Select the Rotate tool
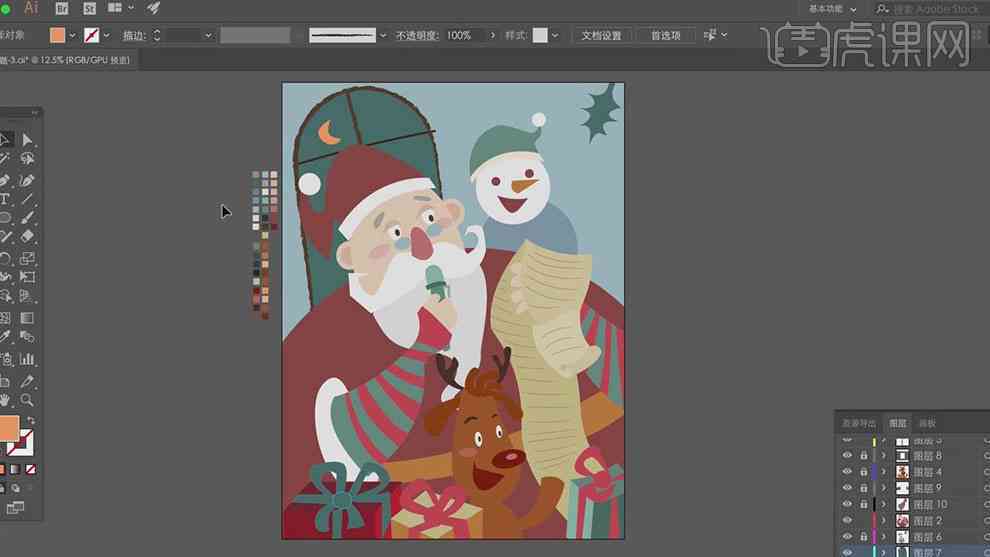990x557 pixels. coord(4,258)
